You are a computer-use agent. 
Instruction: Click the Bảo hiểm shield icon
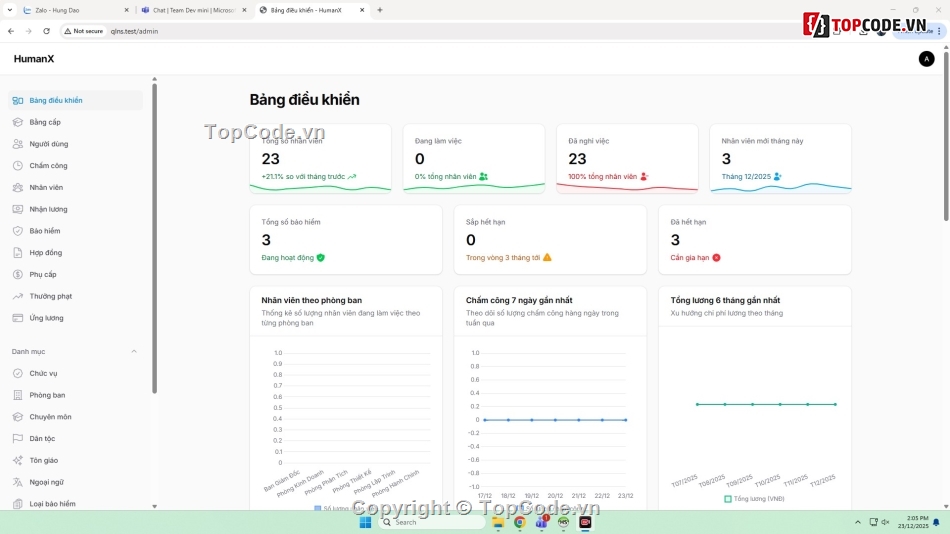click(18, 231)
